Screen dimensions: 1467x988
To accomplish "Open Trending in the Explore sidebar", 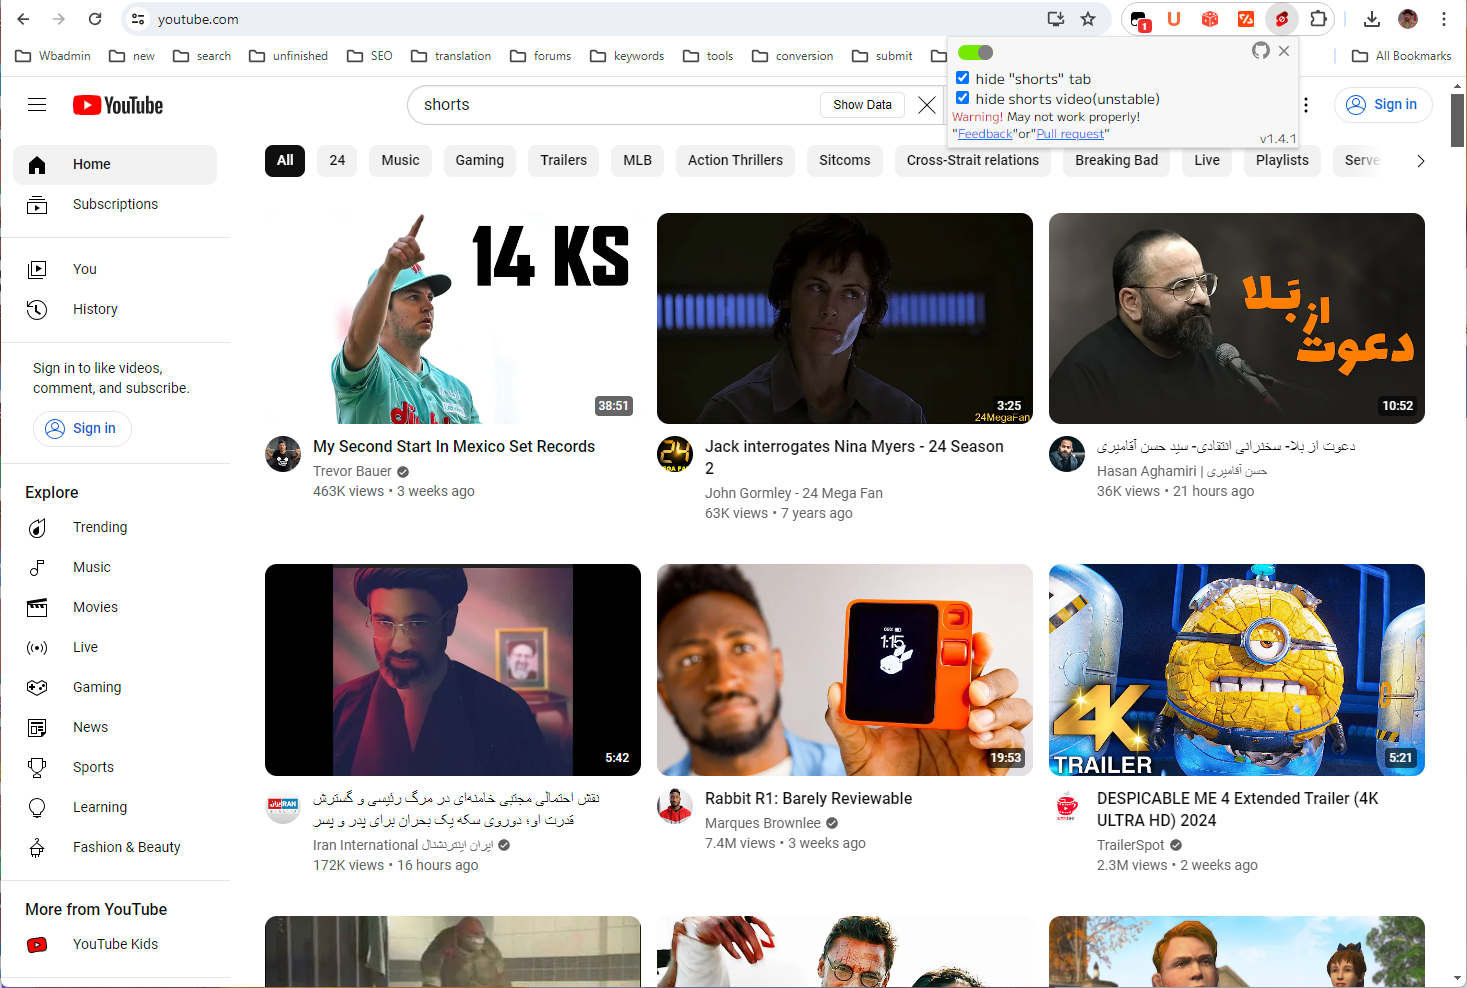I will click(x=100, y=527).
